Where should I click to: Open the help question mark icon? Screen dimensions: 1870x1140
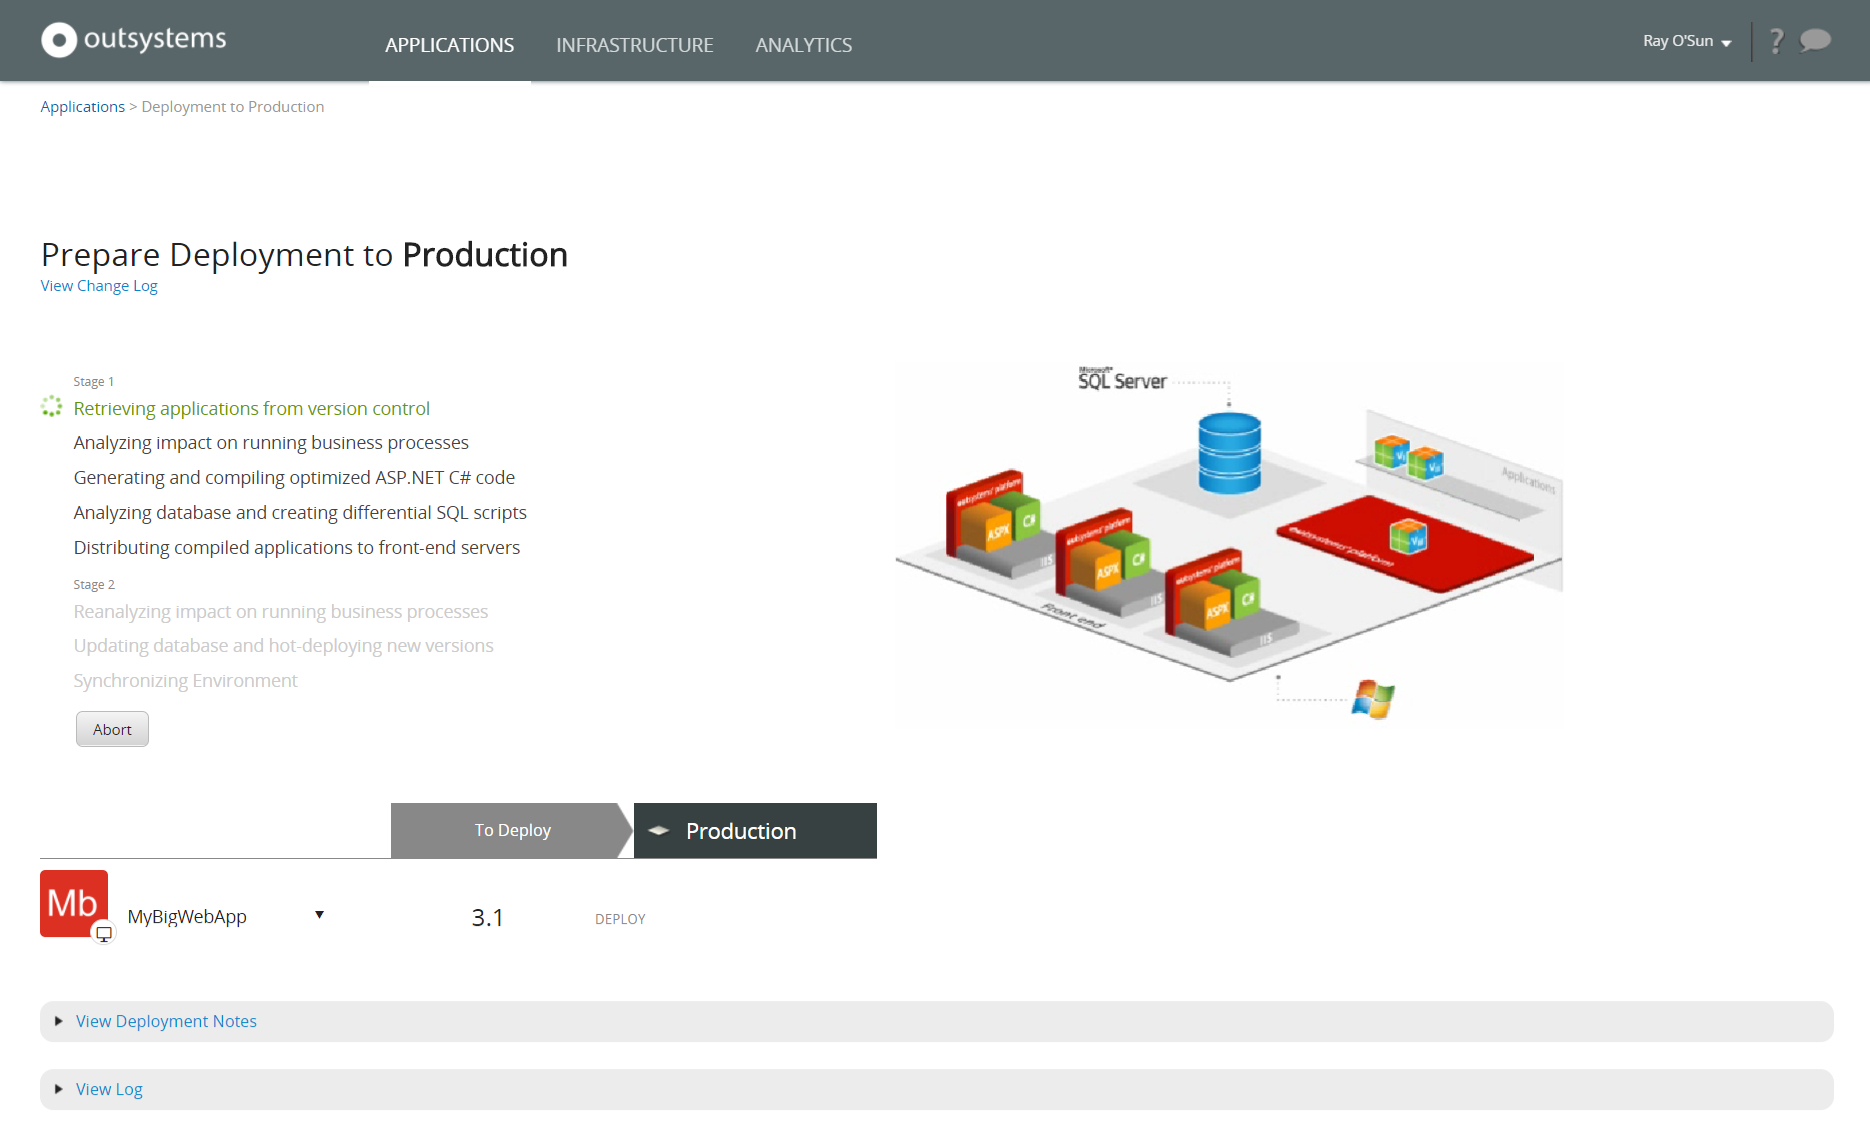click(x=1776, y=40)
